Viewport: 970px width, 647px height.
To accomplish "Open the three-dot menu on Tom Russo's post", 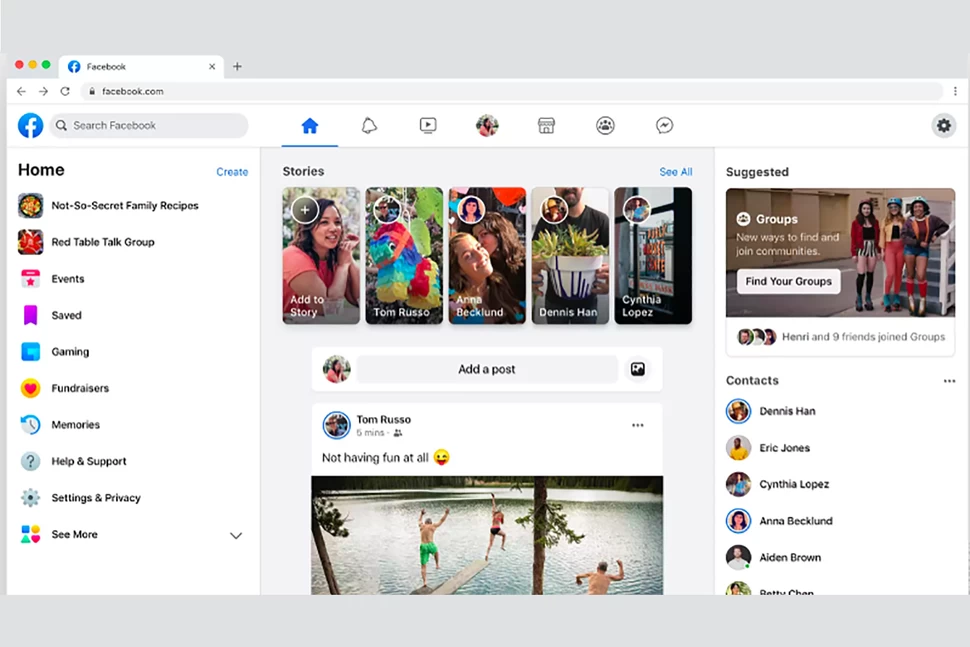I will (x=638, y=426).
